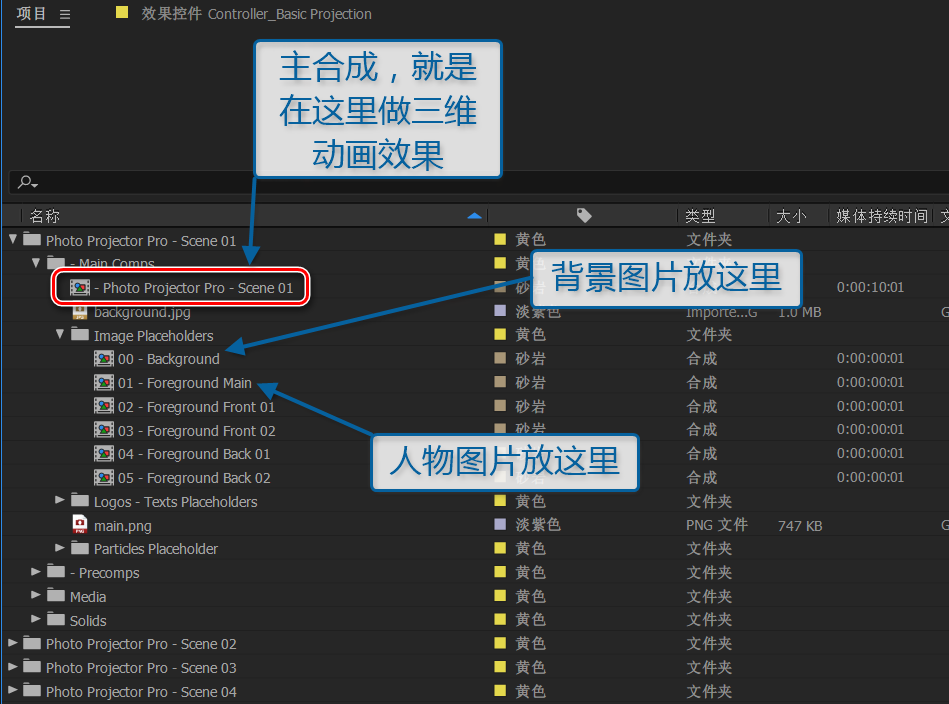
Task: Select the main.png file name
Action: pos(123,525)
